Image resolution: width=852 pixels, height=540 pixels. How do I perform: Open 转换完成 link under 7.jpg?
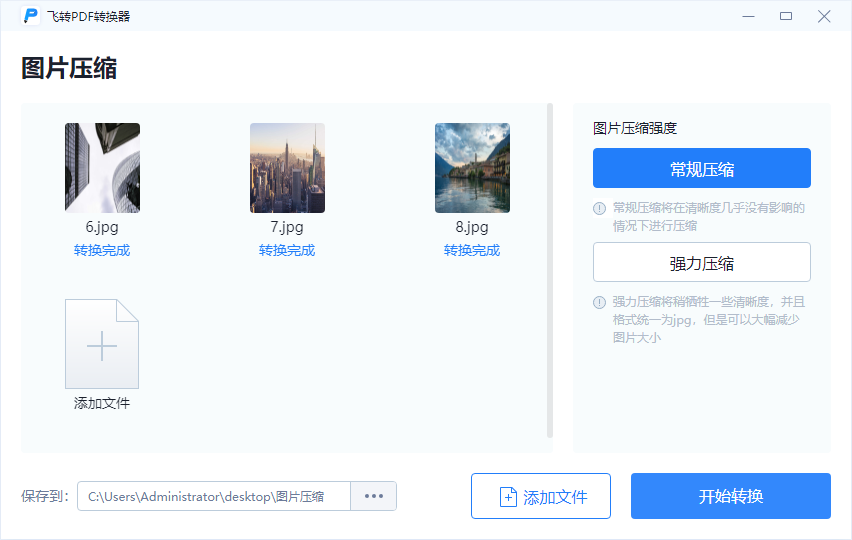[287, 250]
